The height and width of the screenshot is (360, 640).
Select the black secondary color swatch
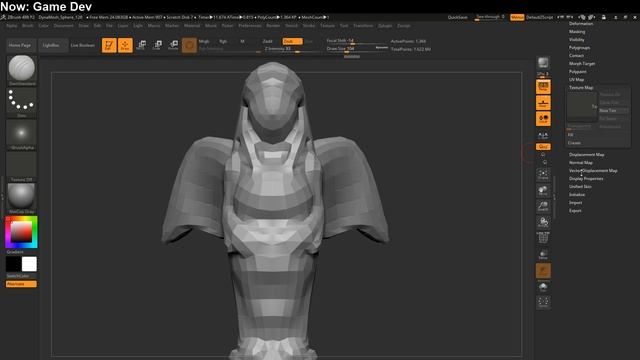[x=13, y=264]
